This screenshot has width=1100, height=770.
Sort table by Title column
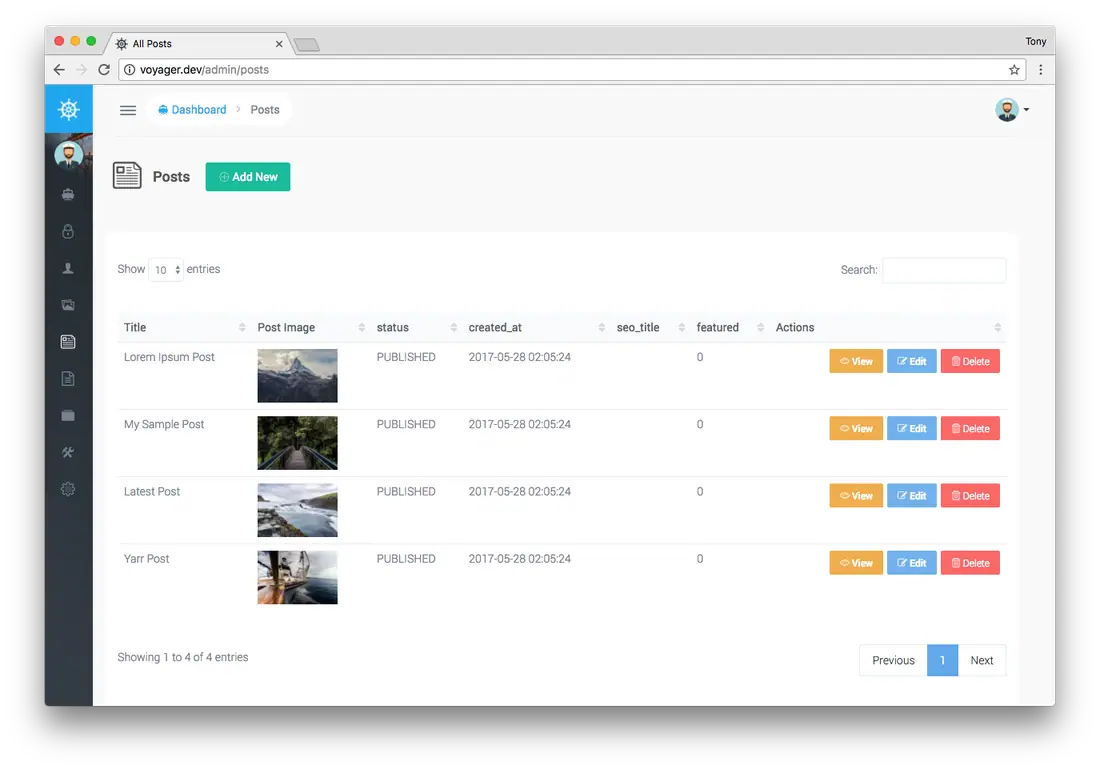[x=185, y=327]
